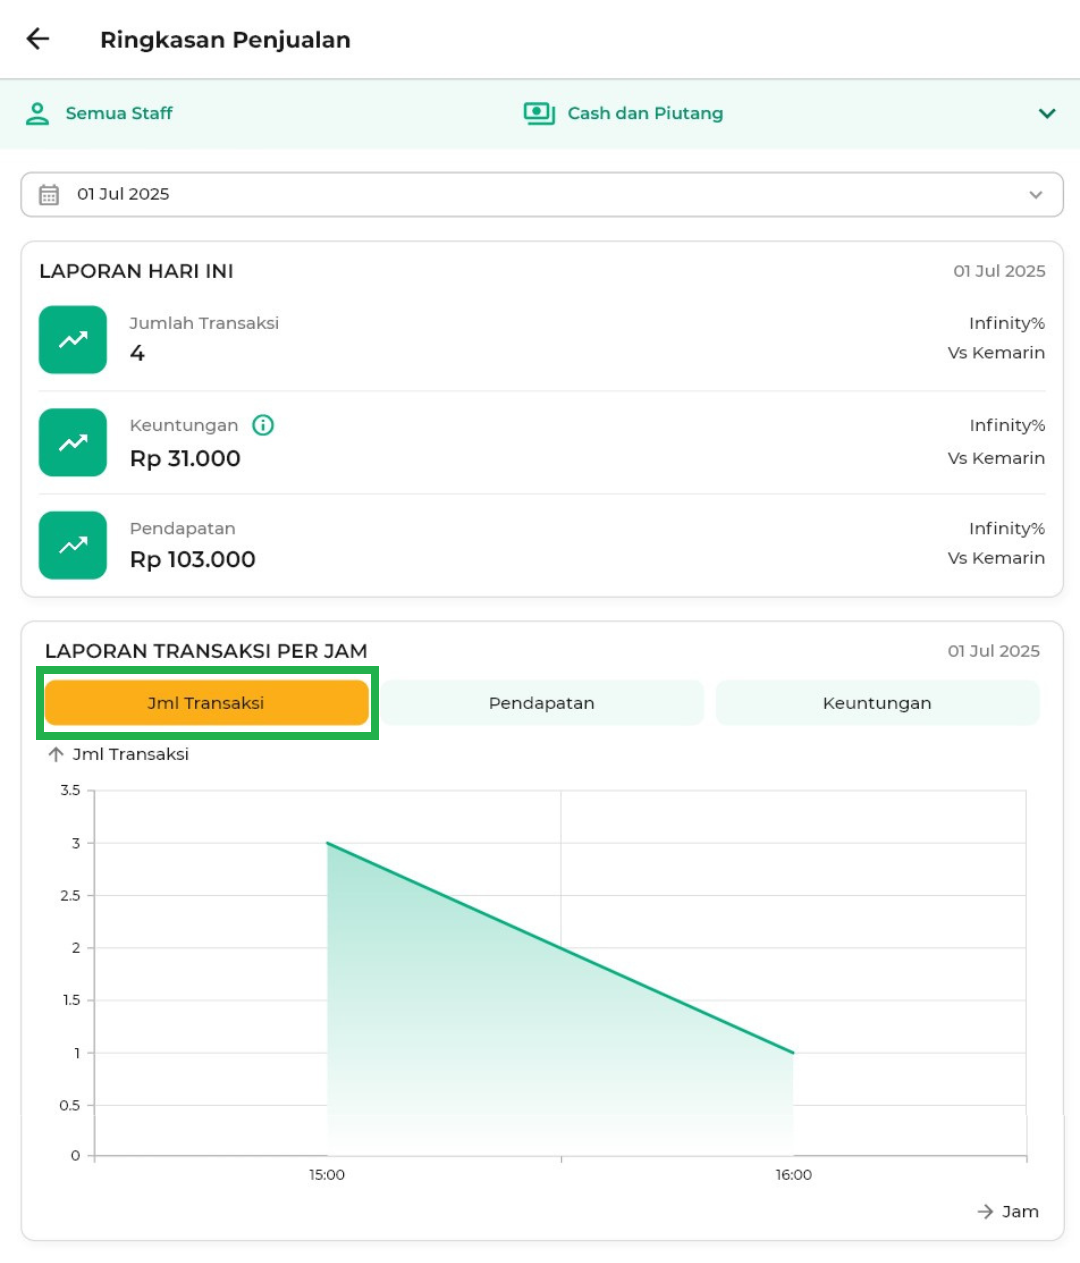1080x1263 pixels.
Task: Click the Pendapatan green trend icon
Action: click(73, 546)
